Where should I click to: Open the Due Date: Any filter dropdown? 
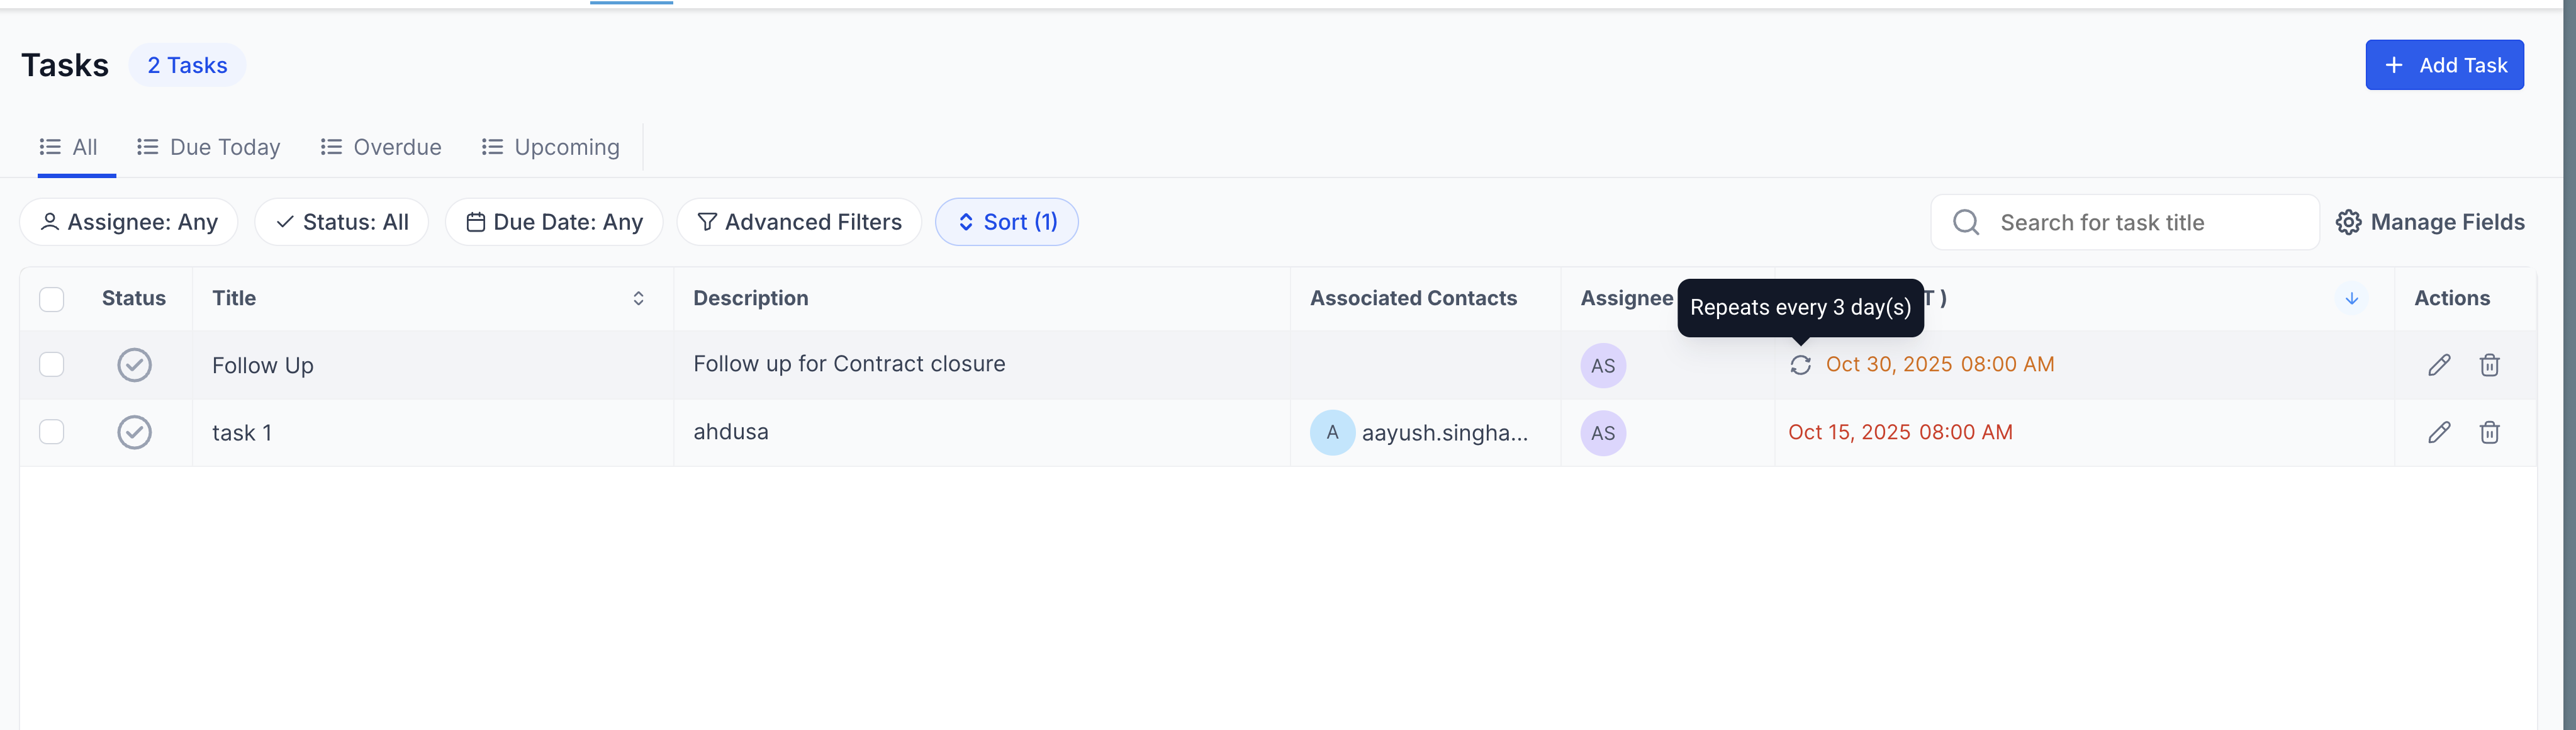coord(554,222)
